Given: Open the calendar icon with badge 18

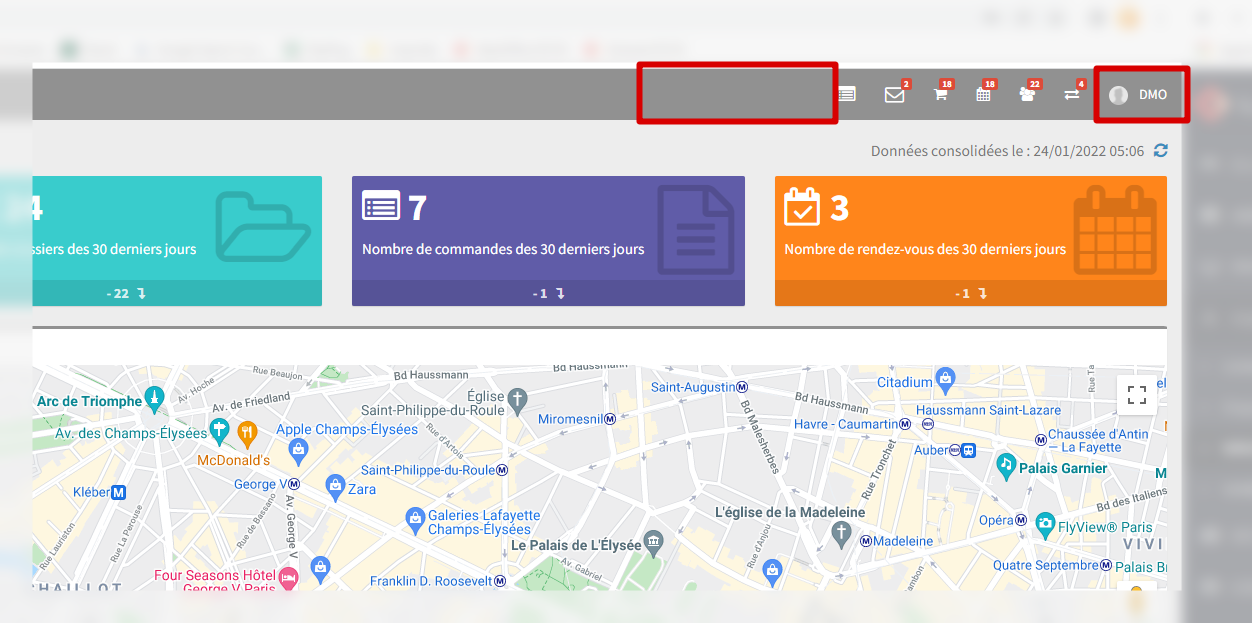Looking at the screenshot, I should pos(983,95).
